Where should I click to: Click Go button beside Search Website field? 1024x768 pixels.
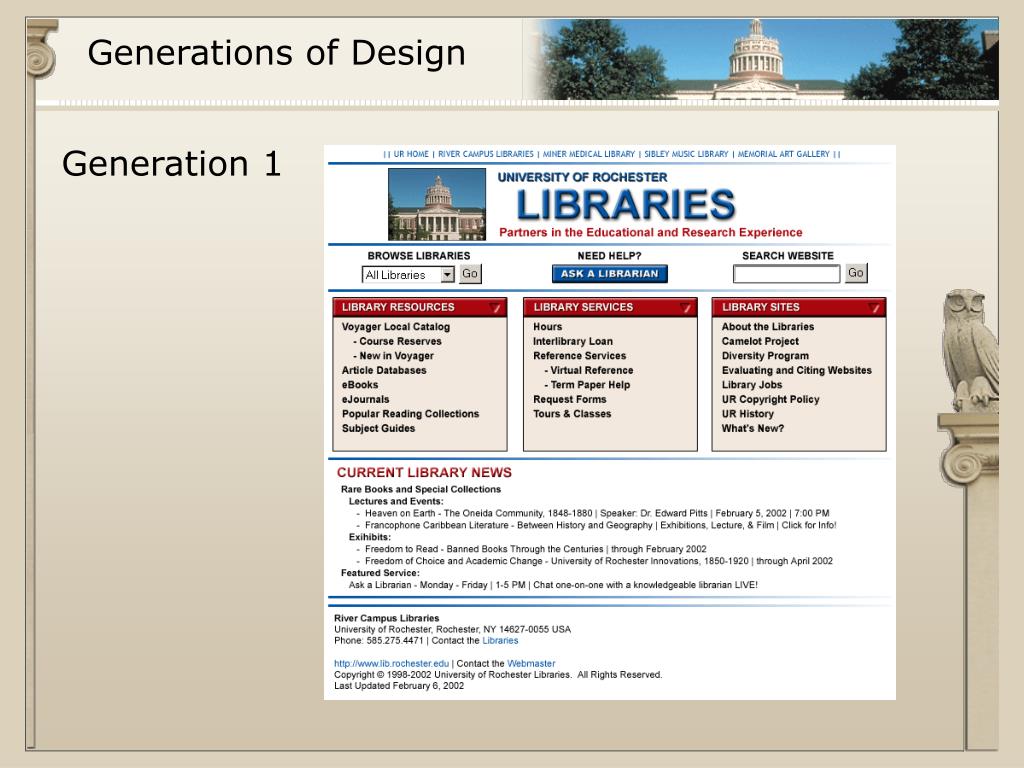point(856,274)
